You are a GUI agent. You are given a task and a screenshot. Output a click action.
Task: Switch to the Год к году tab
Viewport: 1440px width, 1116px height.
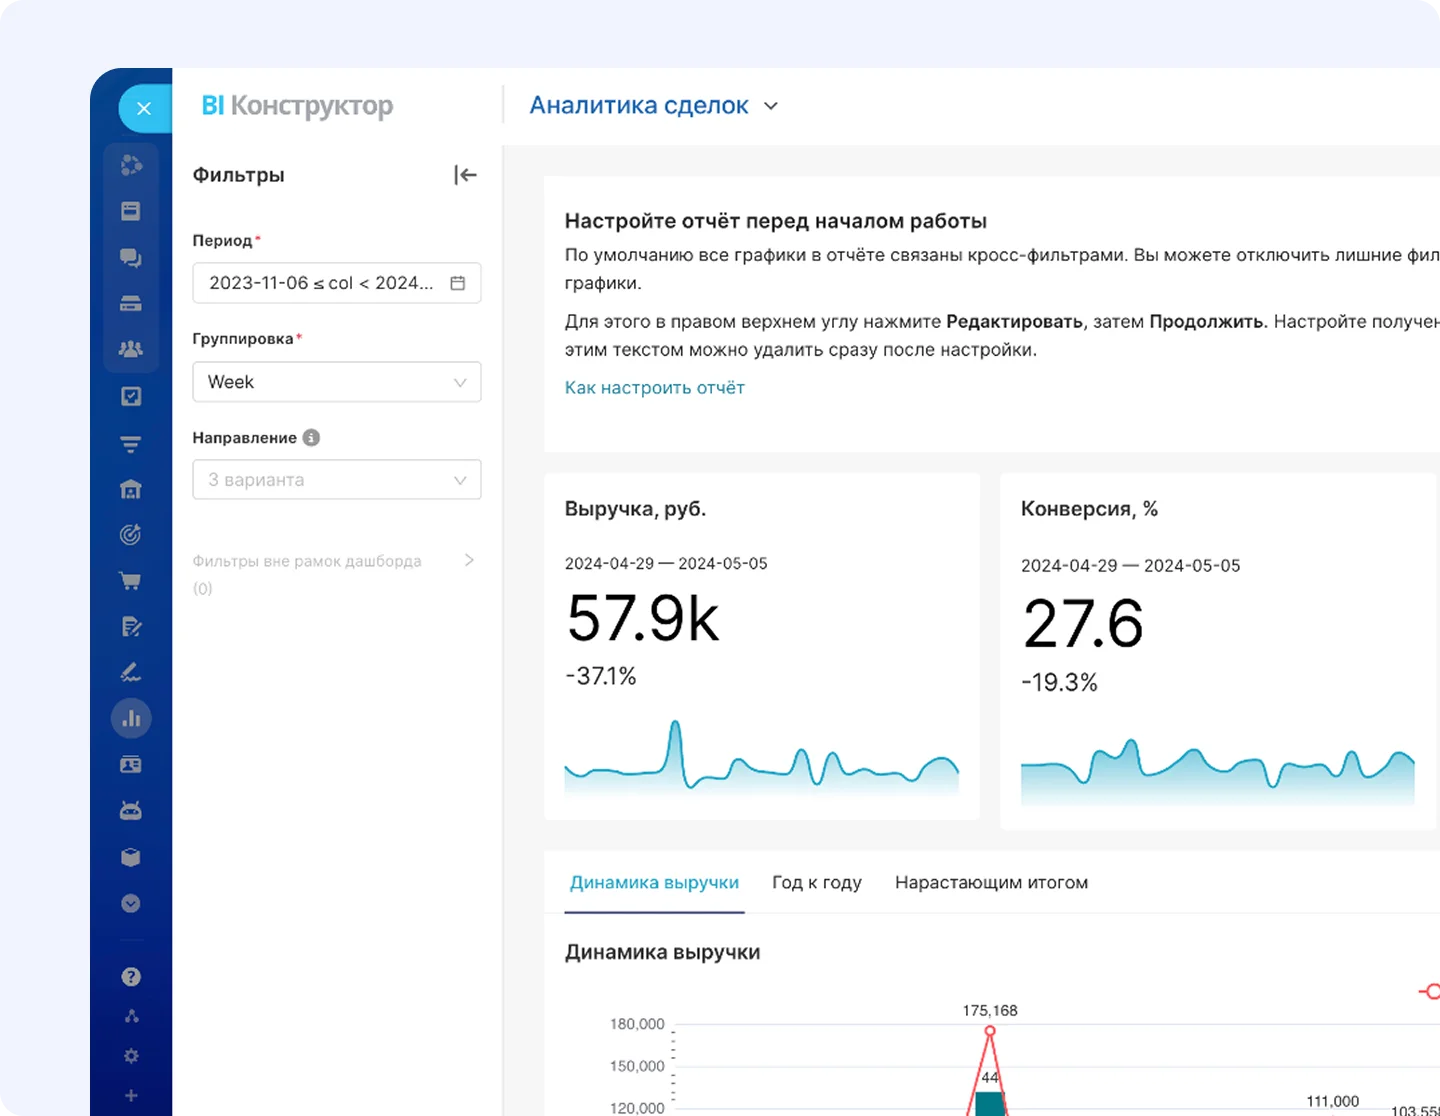coord(816,883)
